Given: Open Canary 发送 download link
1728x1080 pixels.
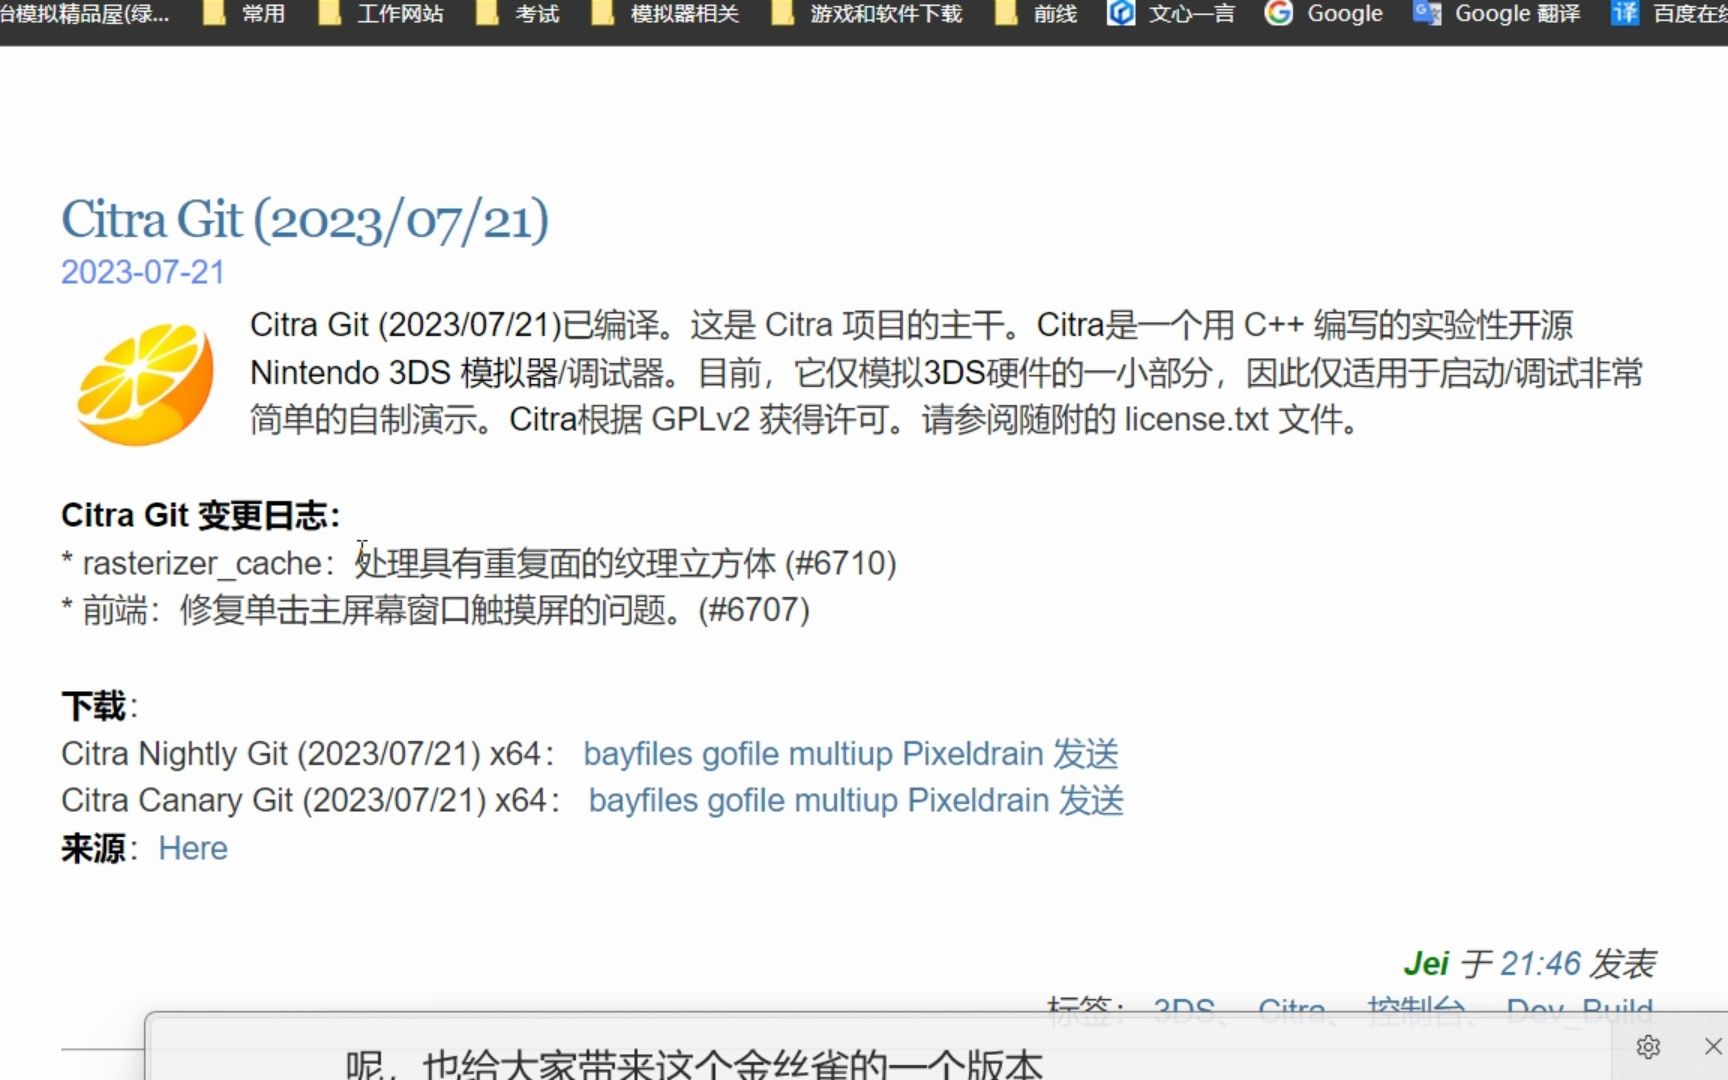Looking at the screenshot, I should pos(1091,801).
